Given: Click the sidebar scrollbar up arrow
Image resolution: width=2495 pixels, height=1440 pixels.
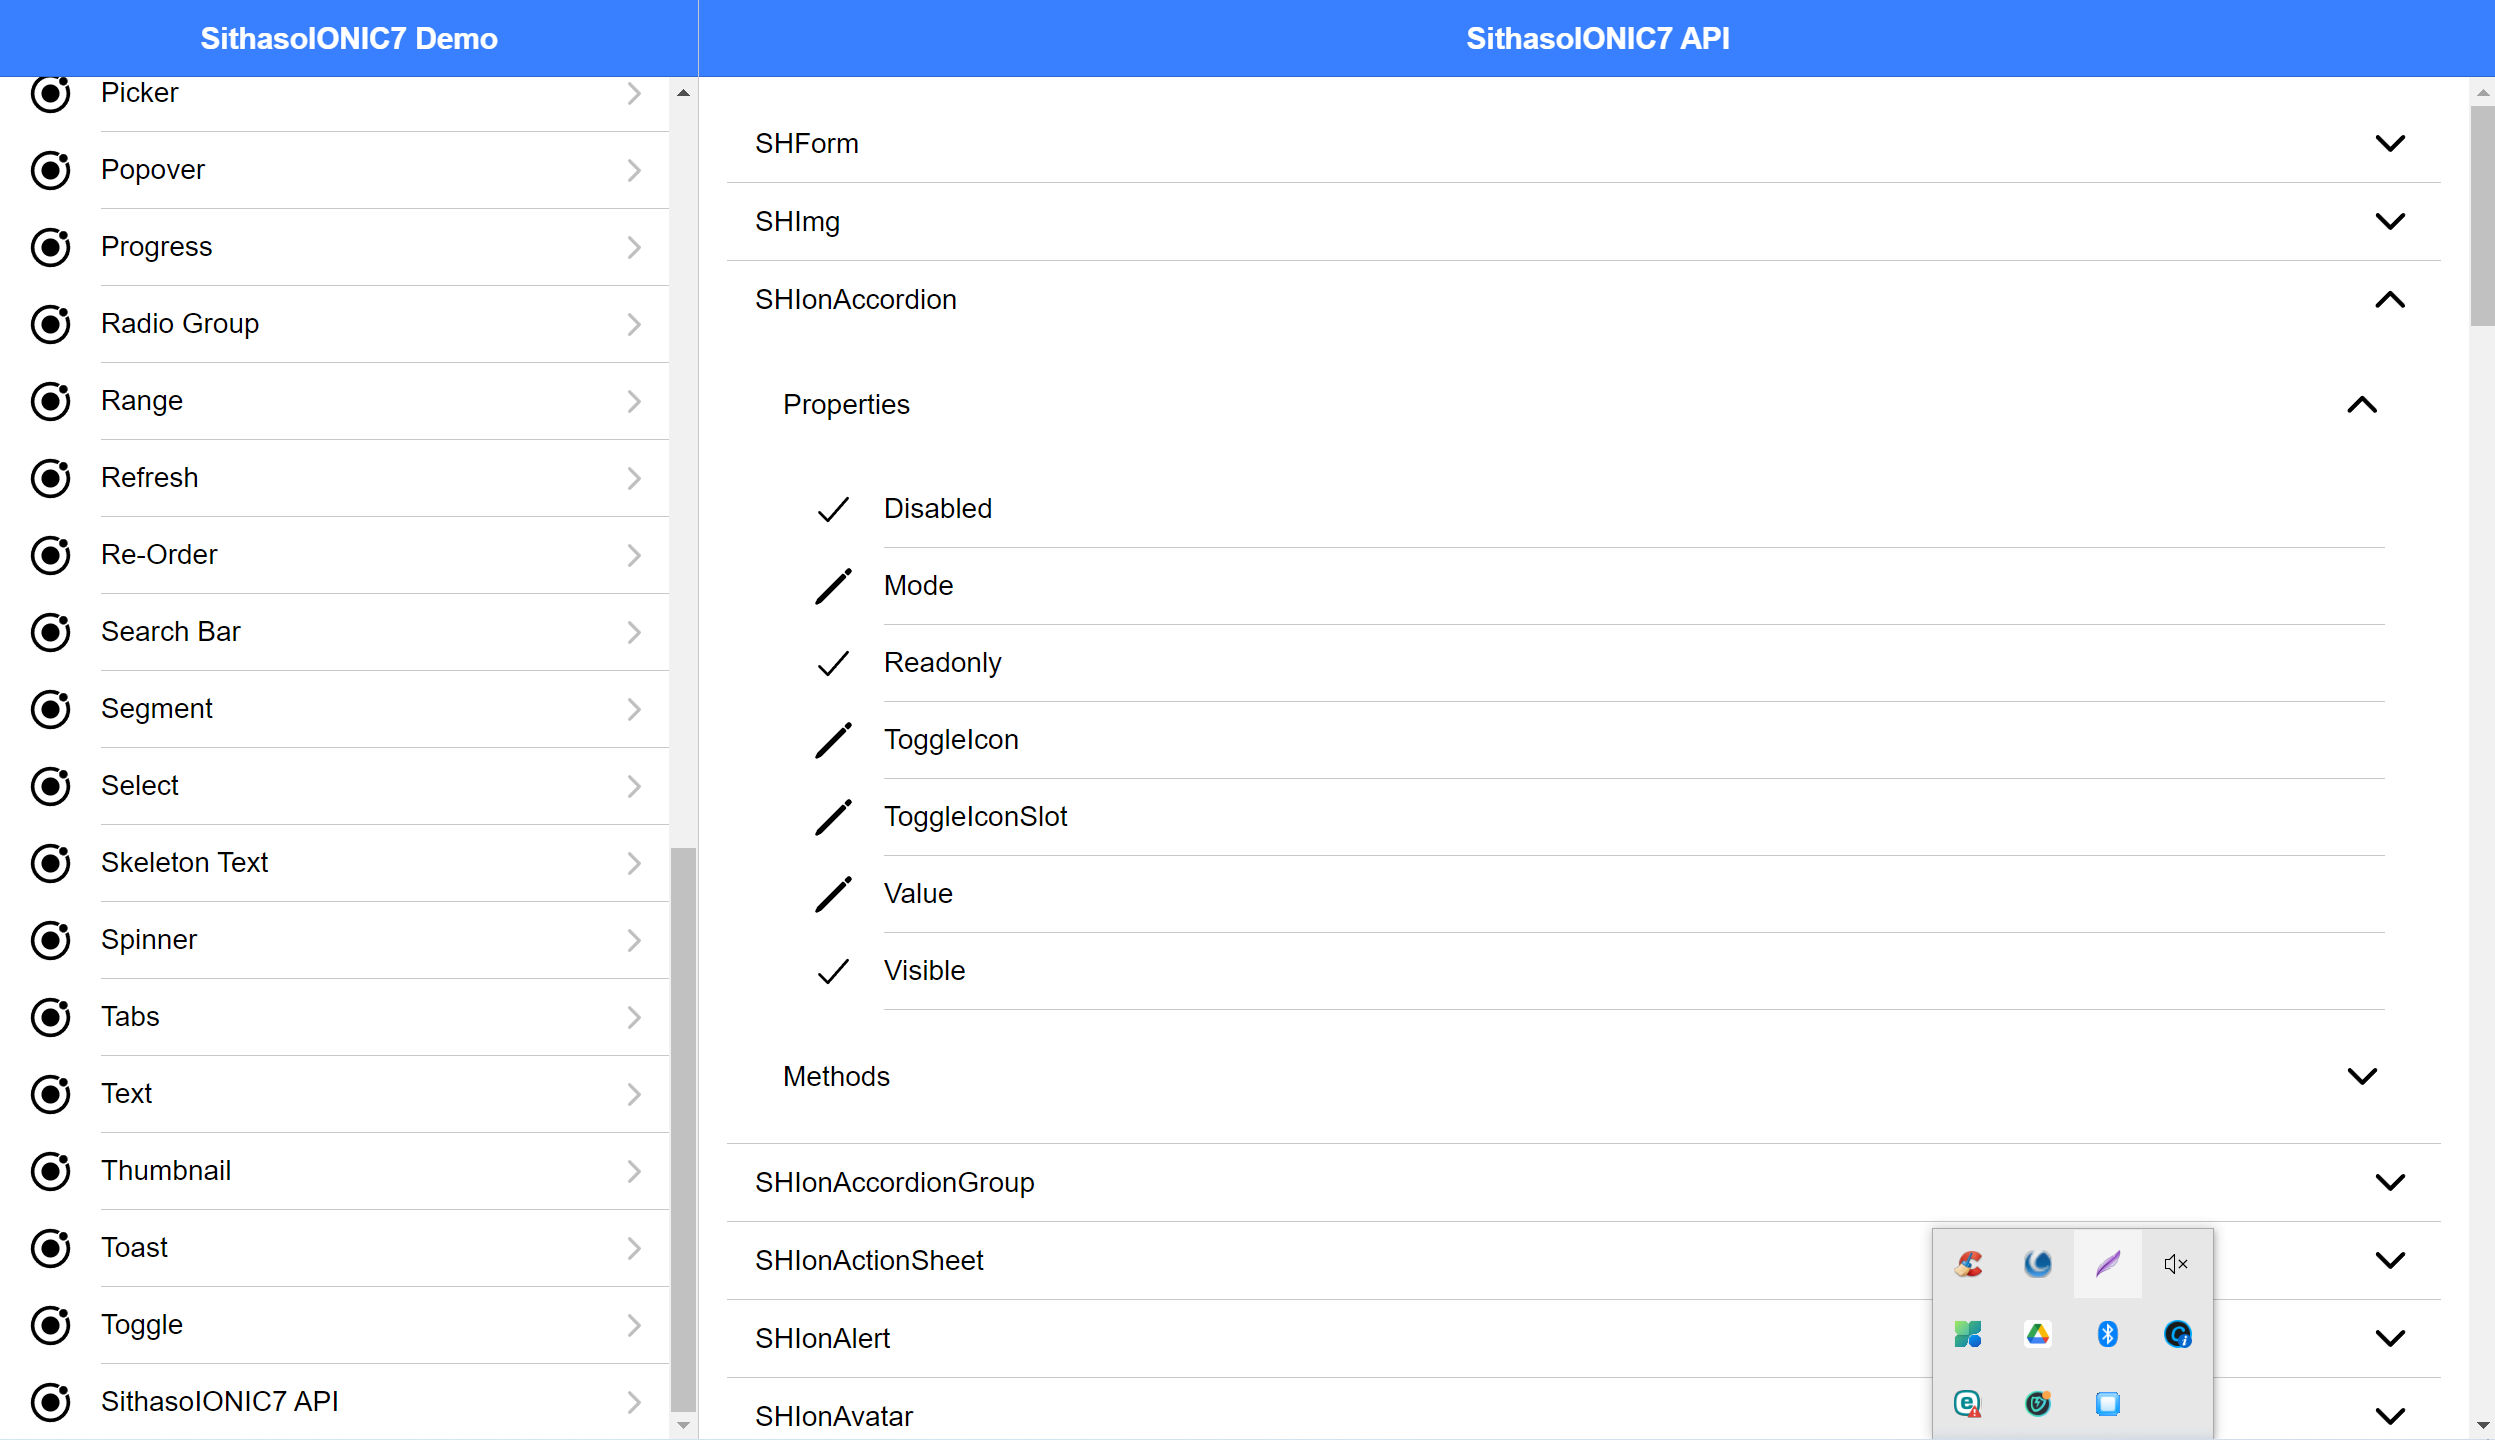Looking at the screenshot, I should coord(683,93).
